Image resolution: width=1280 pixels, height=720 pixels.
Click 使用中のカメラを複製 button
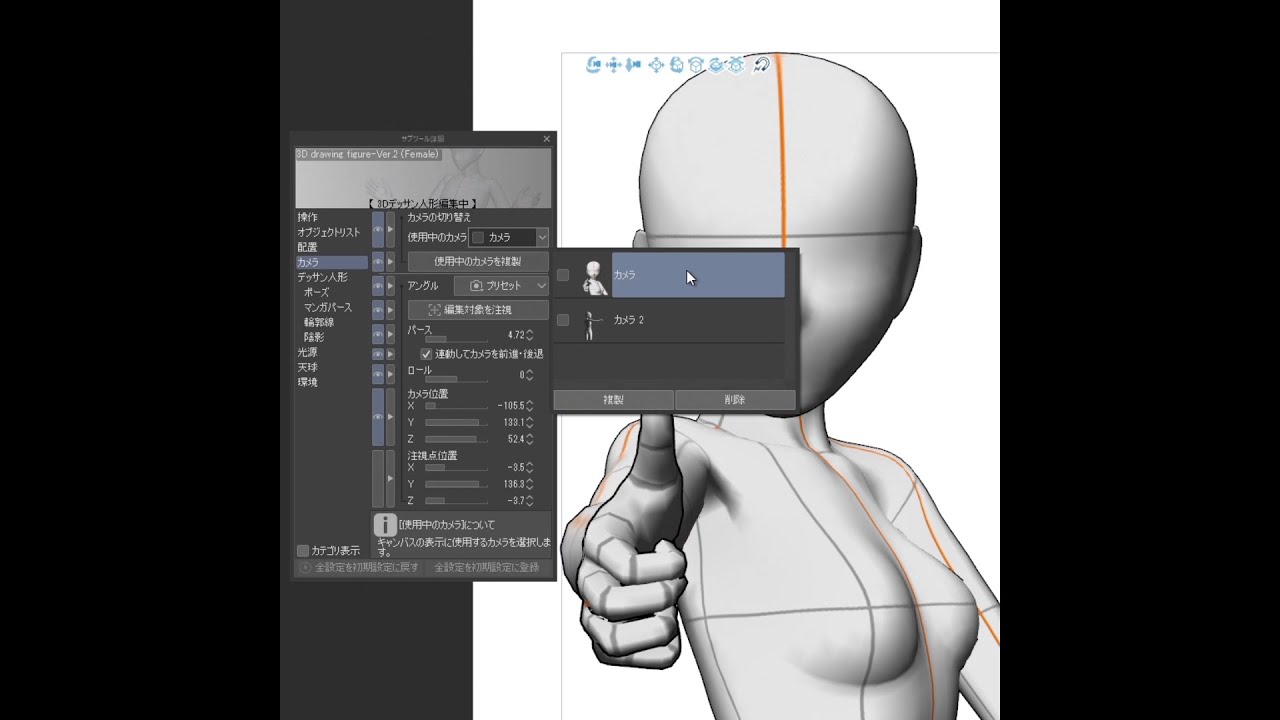point(478,261)
